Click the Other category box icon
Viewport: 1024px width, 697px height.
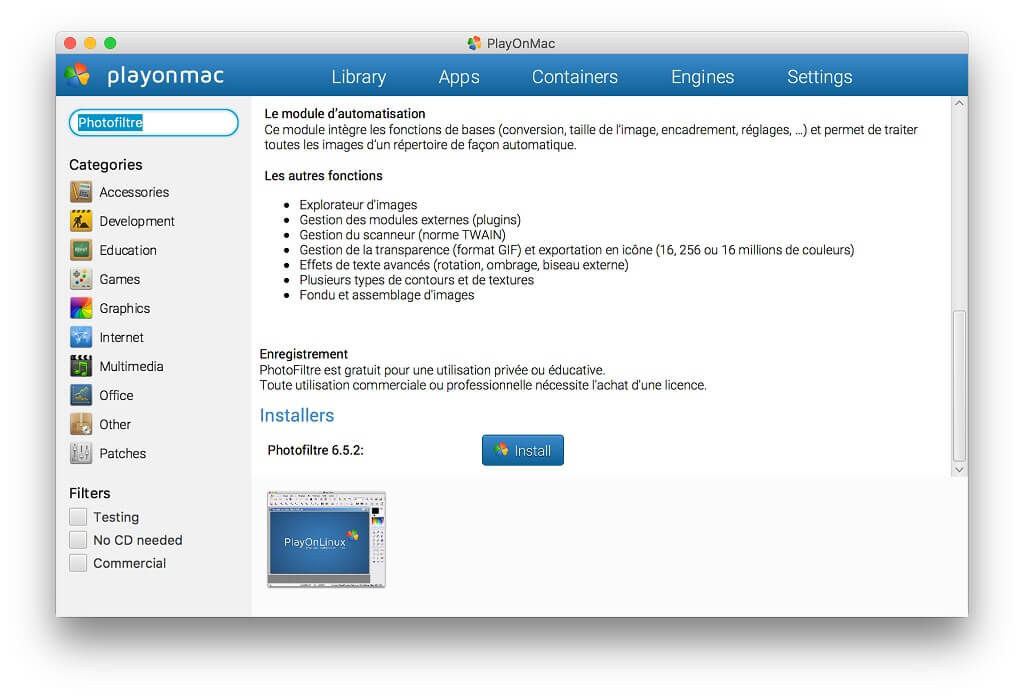(x=81, y=425)
